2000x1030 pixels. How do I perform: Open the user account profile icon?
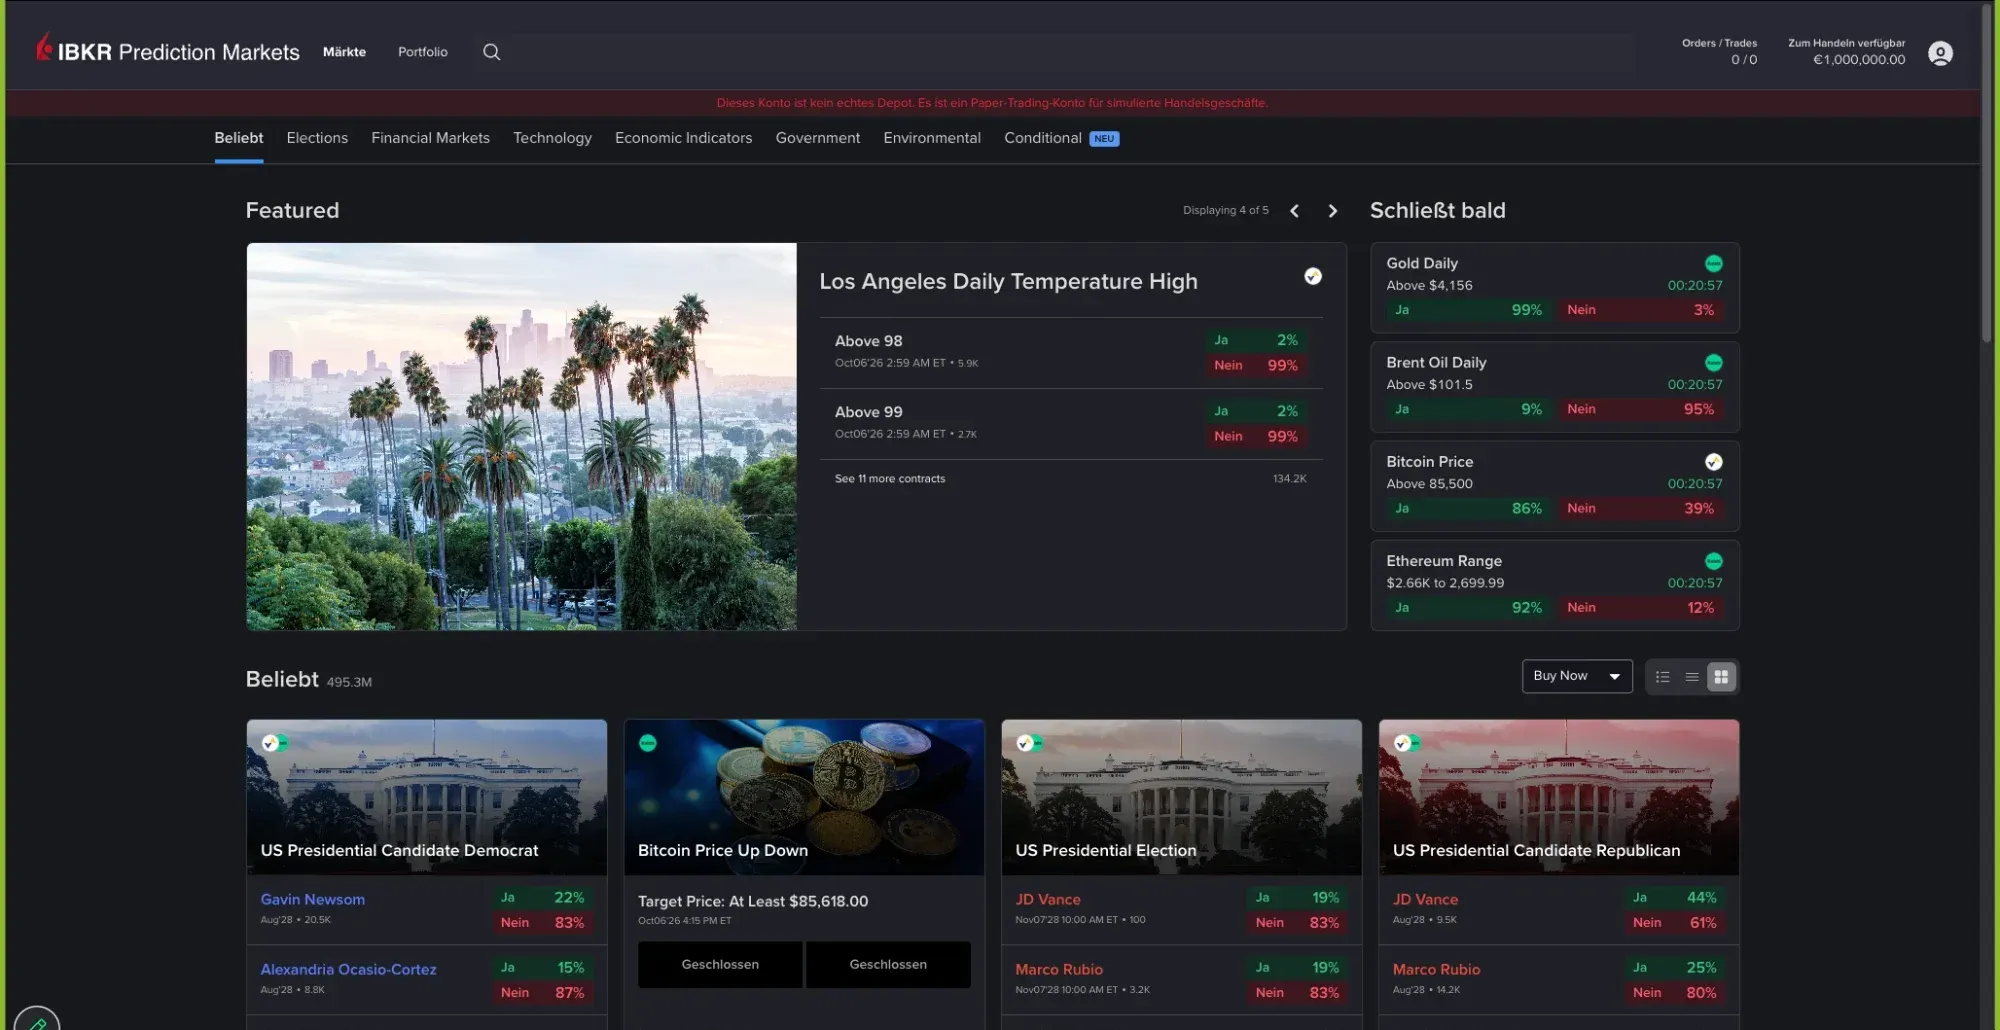[x=1940, y=53]
